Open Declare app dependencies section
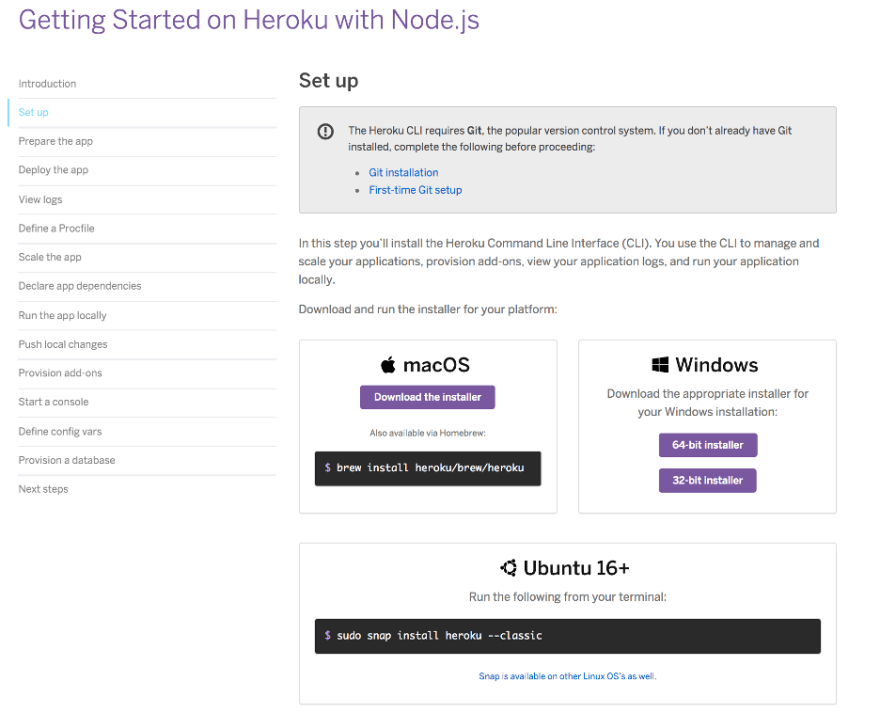The width and height of the screenshot is (880, 713). [80, 286]
